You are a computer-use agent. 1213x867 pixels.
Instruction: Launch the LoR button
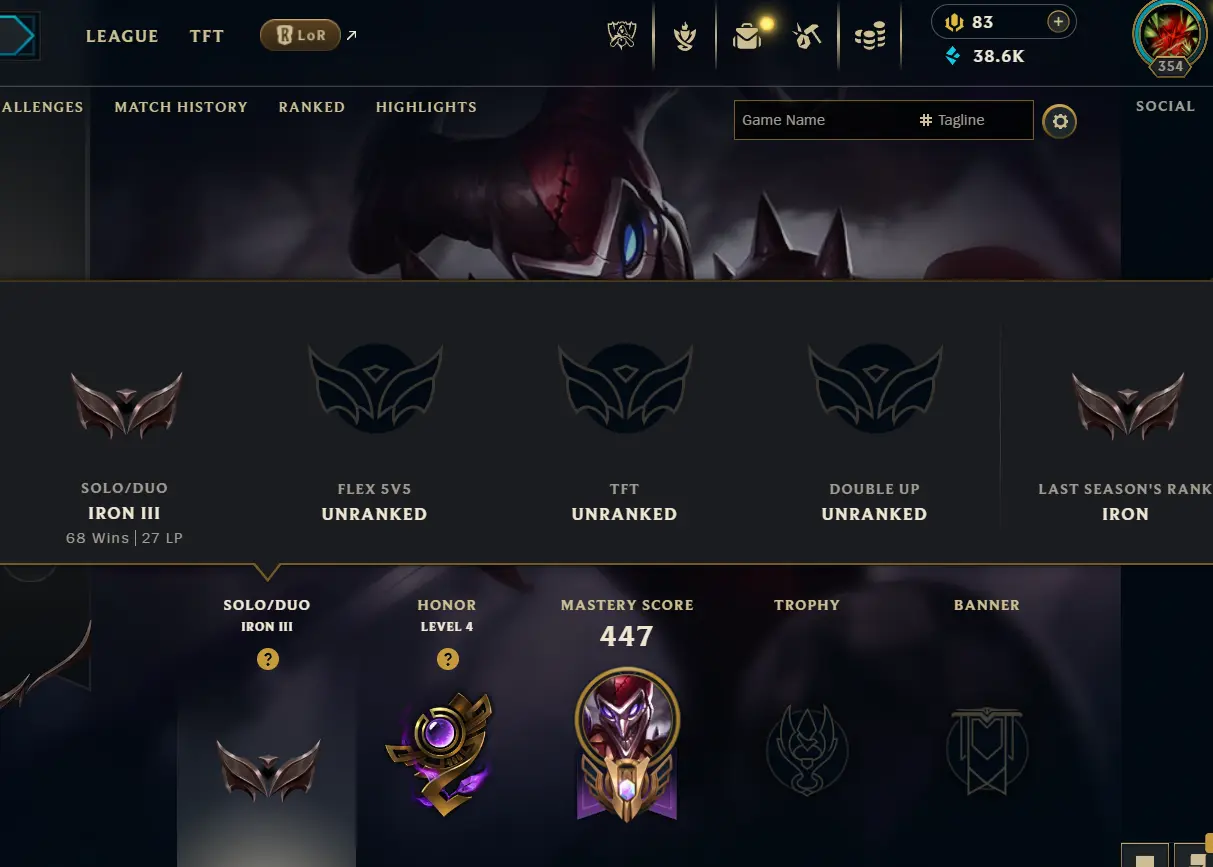pyautogui.click(x=300, y=35)
